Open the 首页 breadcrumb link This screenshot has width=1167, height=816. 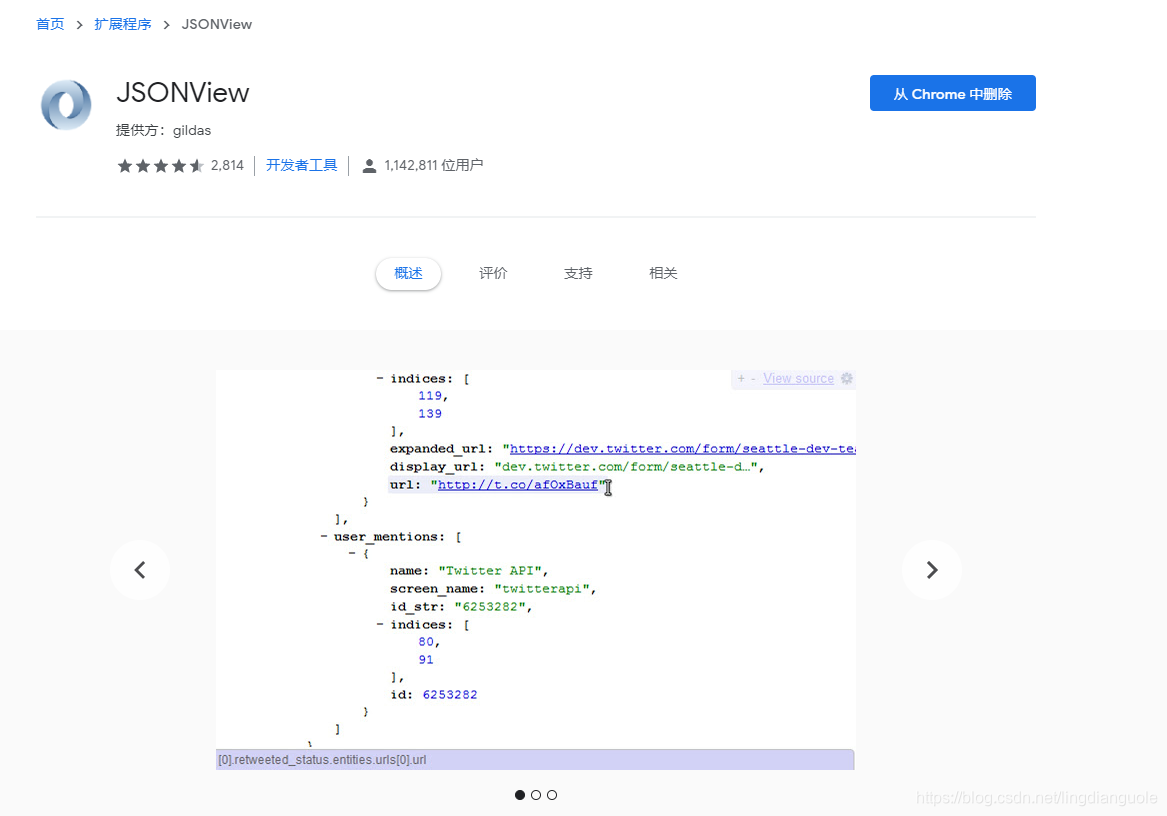pos(51,25)
